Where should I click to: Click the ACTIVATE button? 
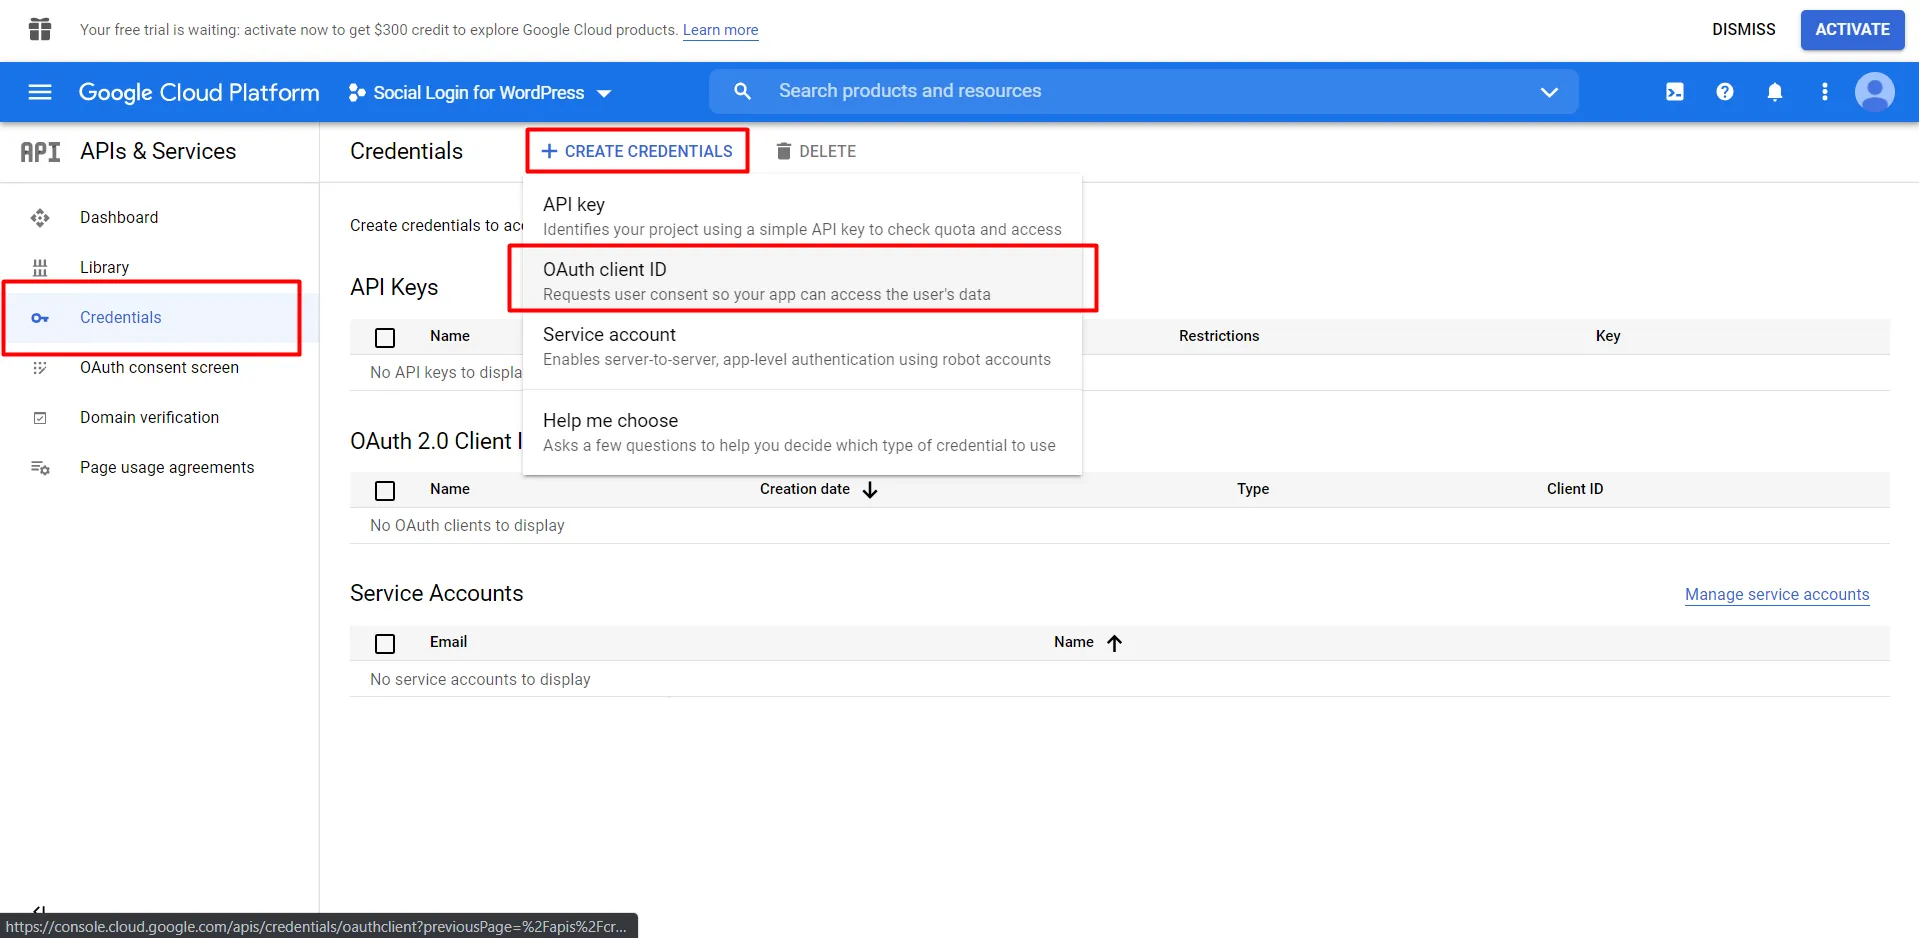1852,30
